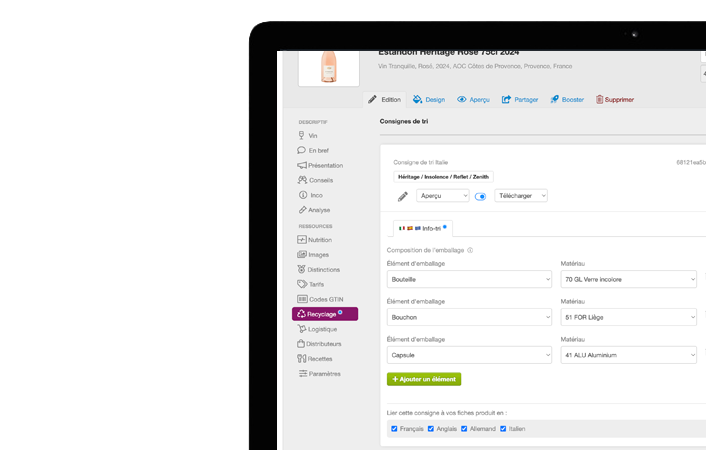Click the trash icon beside Supprimer
Image resolution: width=706 pixels, height=450 pixels.
(599, 100)
